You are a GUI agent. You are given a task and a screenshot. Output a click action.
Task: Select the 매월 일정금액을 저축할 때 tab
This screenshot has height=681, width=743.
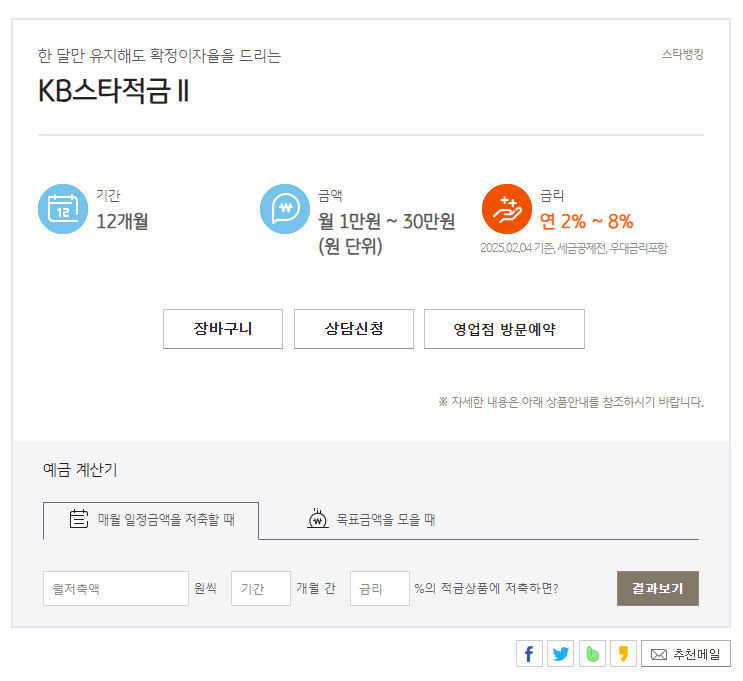point(151,520)
